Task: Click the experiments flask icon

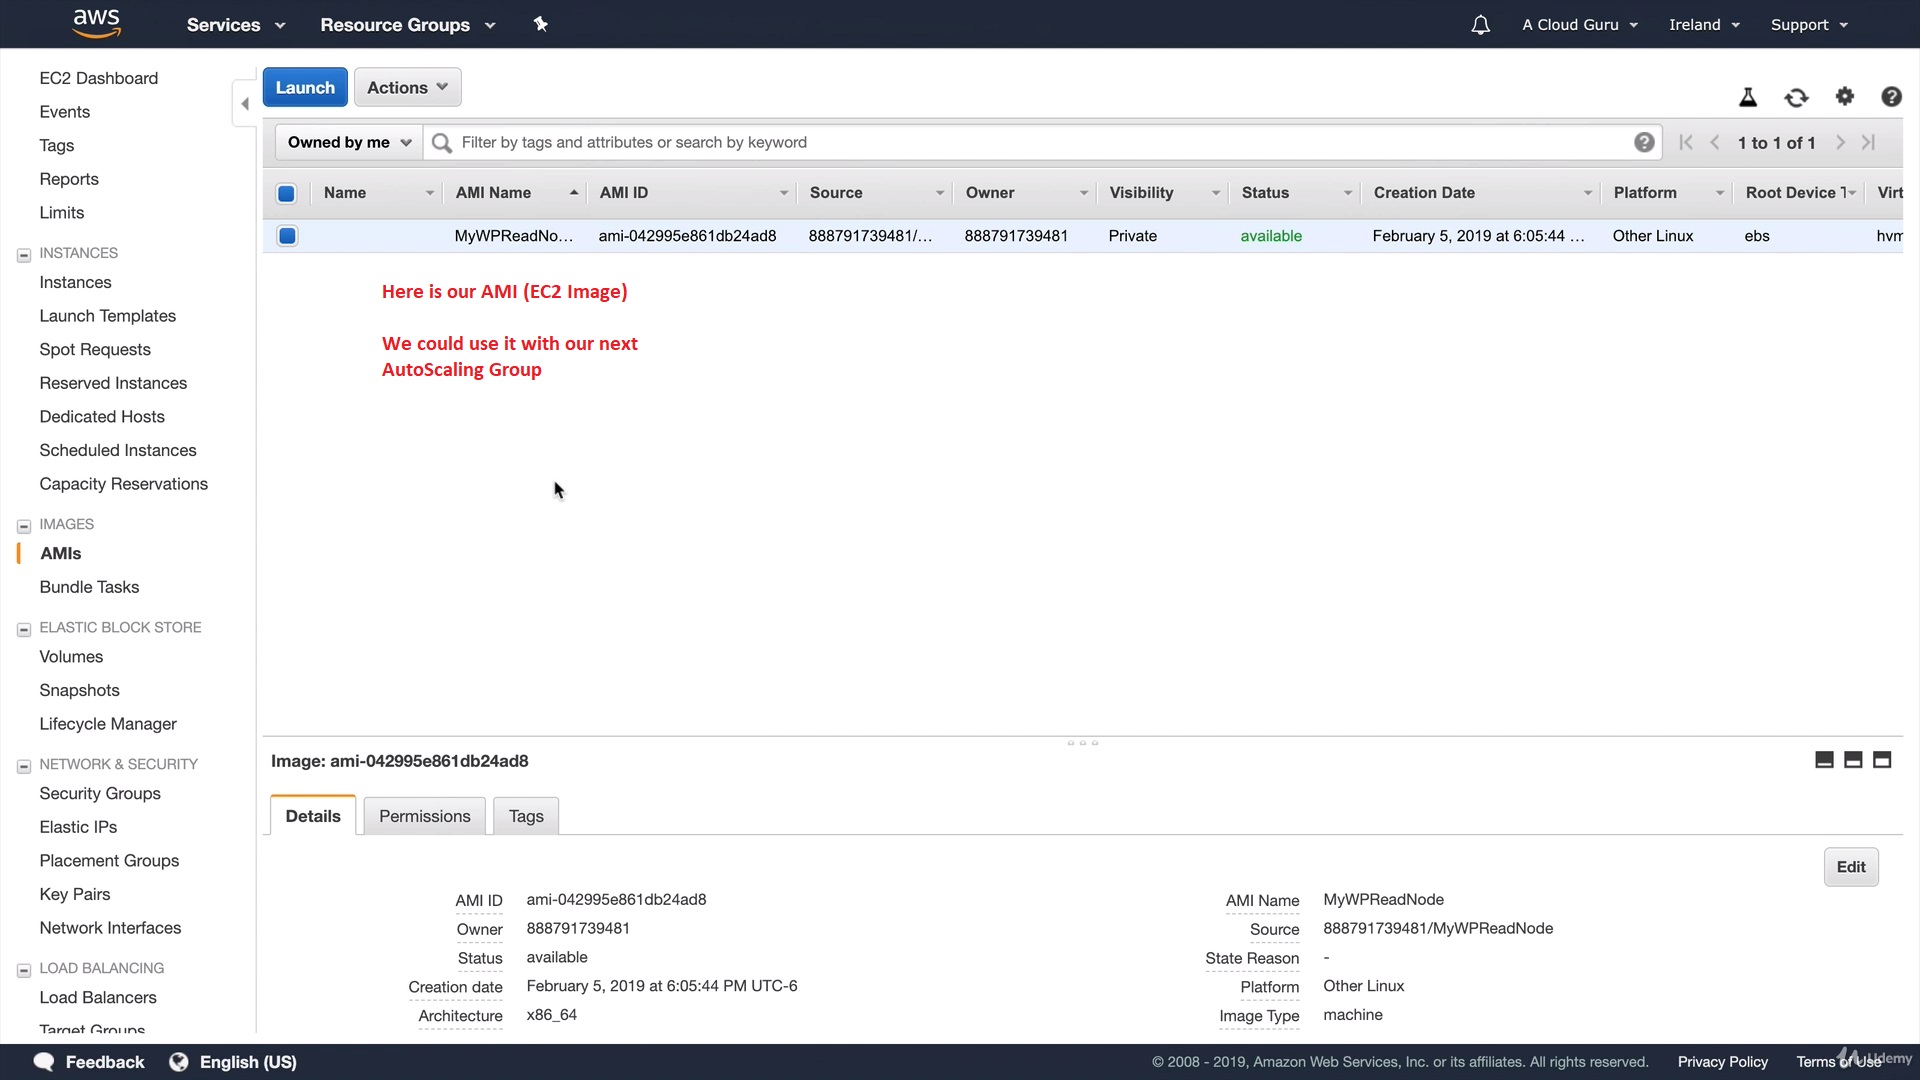Action: (x=1747, y=97)
